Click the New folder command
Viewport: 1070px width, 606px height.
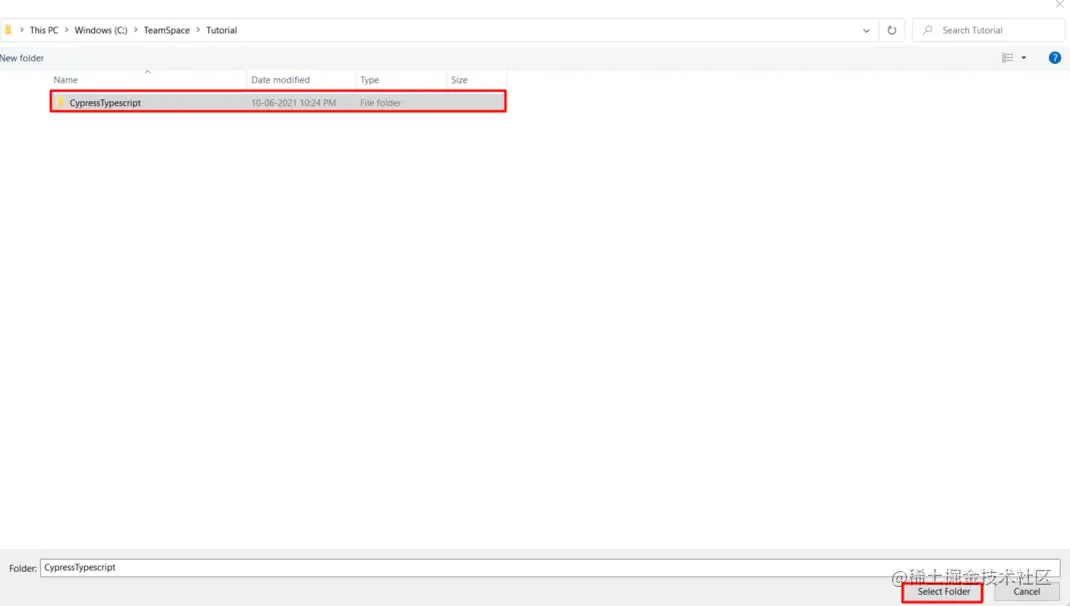[x=22, y=57]
